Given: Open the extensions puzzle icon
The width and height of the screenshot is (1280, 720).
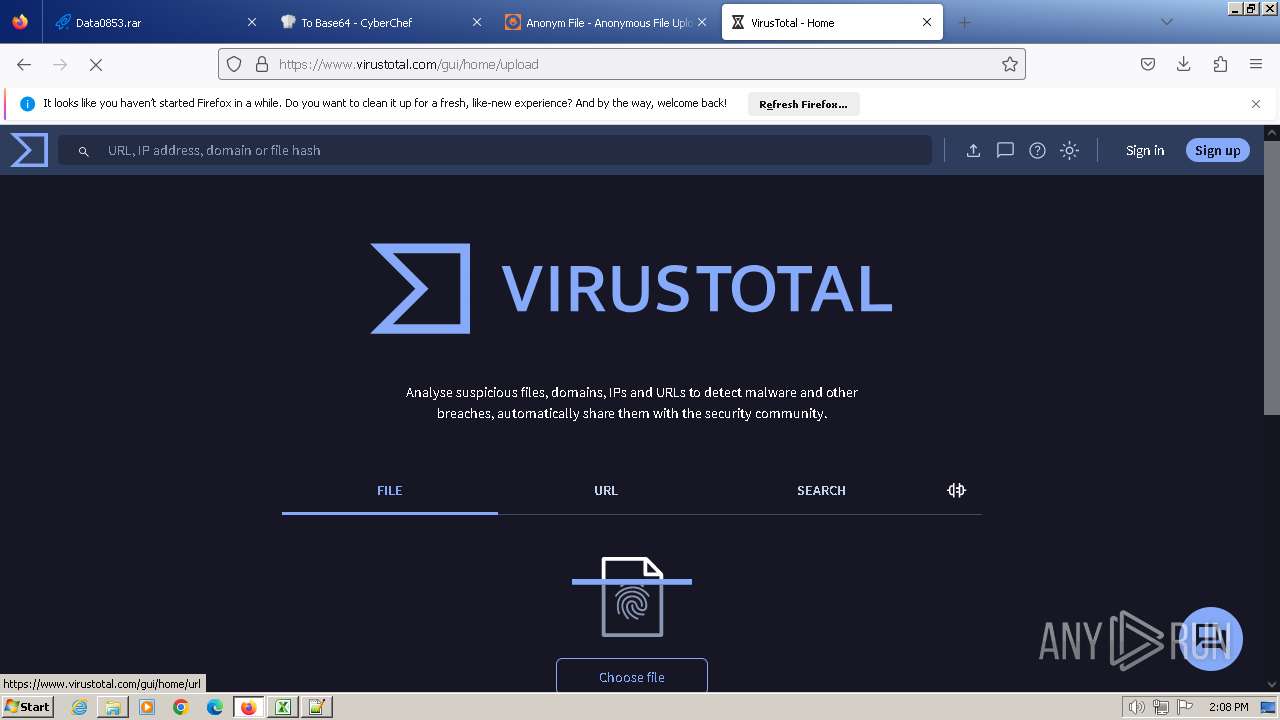Looking at the screenshot, I should [1220, 64].
